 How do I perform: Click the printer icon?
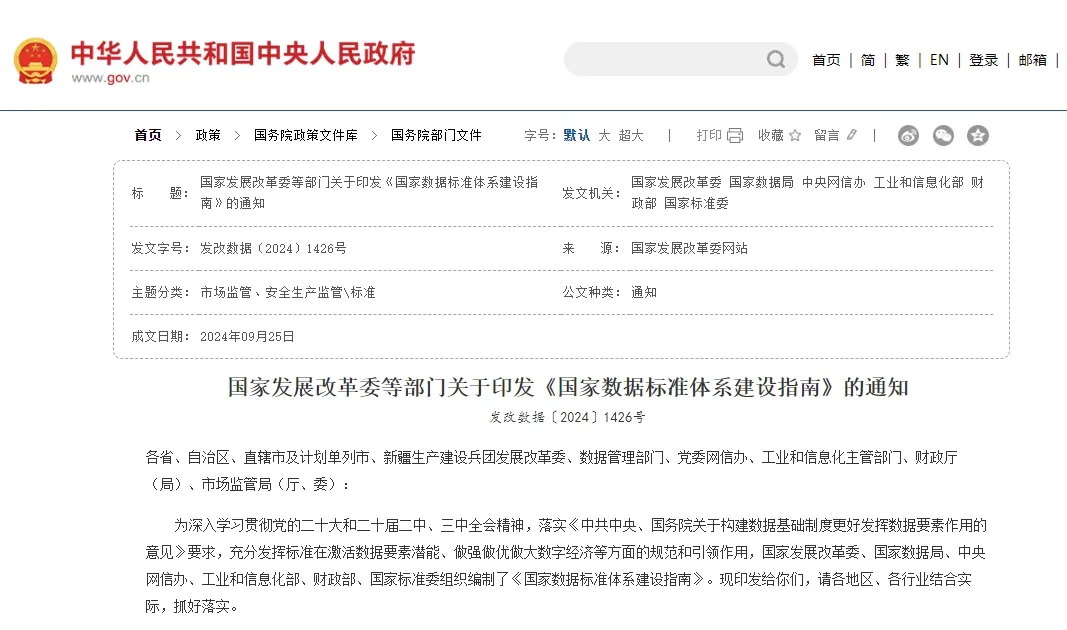735,135
